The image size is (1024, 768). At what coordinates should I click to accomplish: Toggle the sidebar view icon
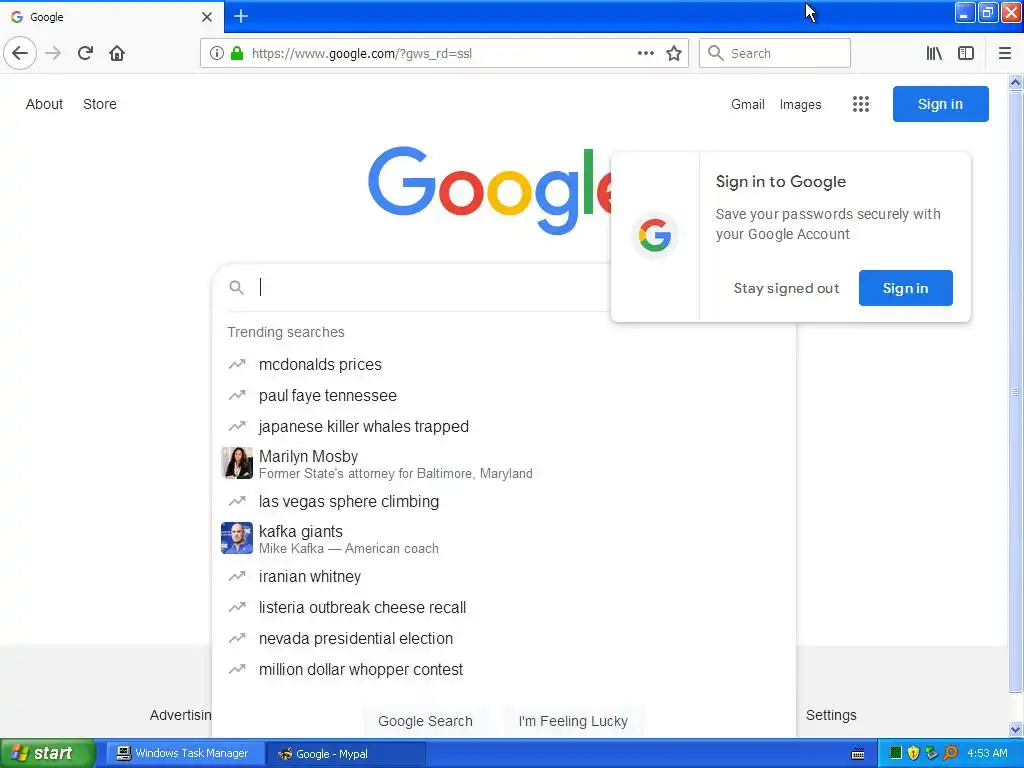pyautogui.click(x=966, y=53)
